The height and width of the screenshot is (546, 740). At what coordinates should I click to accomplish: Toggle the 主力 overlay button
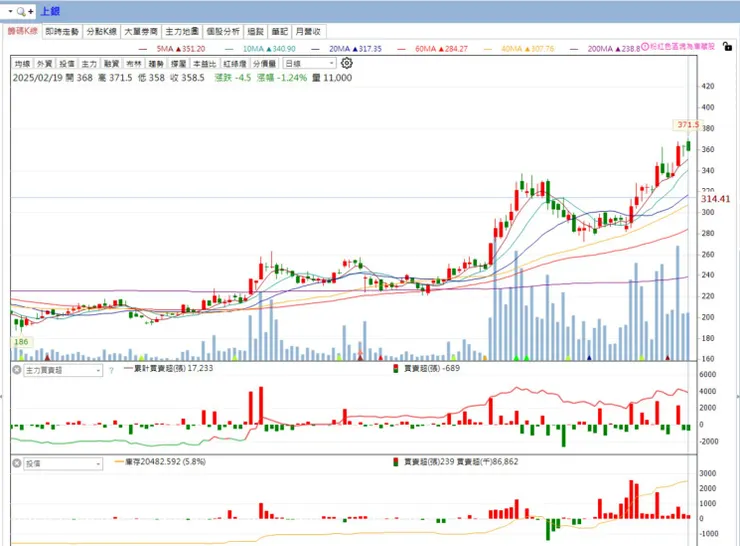tap(89, 64)
